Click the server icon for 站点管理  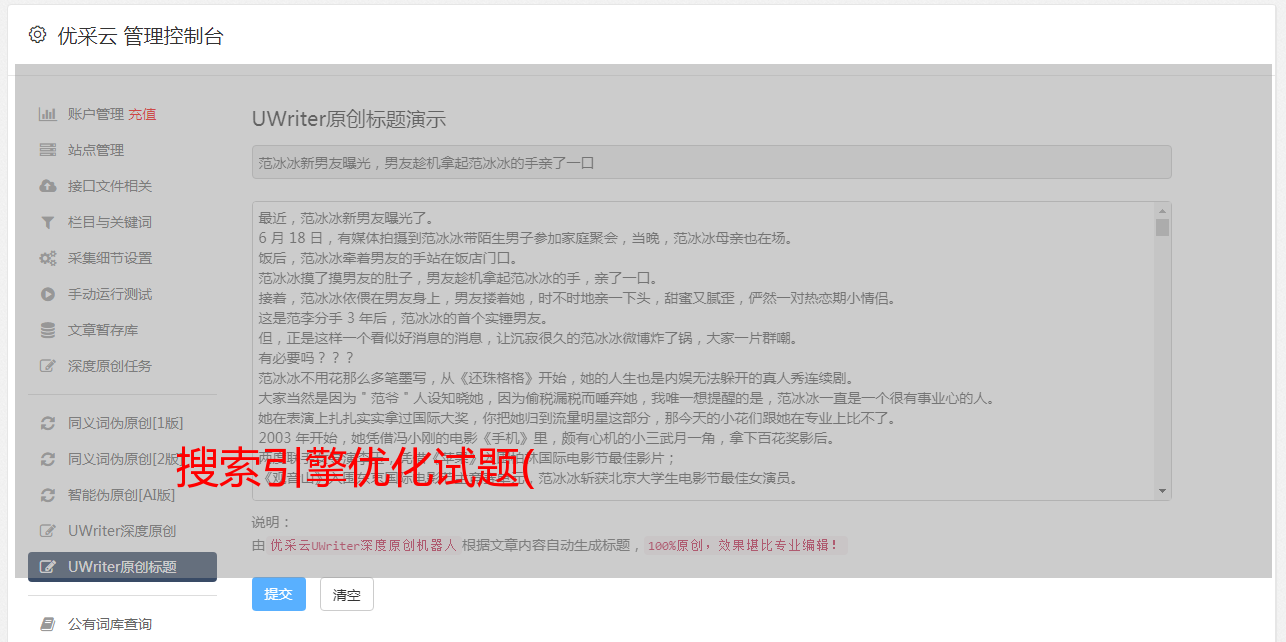click(x=47, y=150)
